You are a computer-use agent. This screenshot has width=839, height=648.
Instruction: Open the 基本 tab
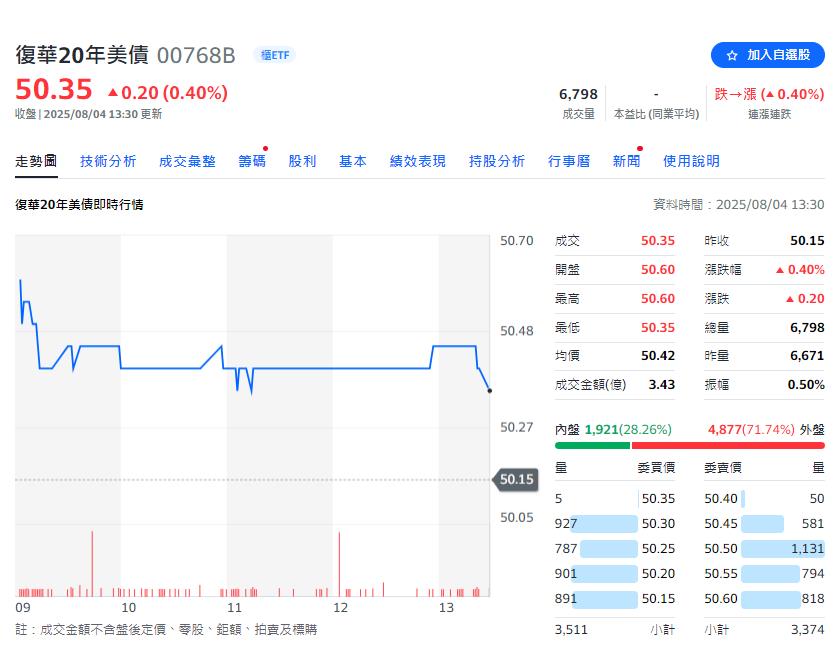tap(353, 161)
